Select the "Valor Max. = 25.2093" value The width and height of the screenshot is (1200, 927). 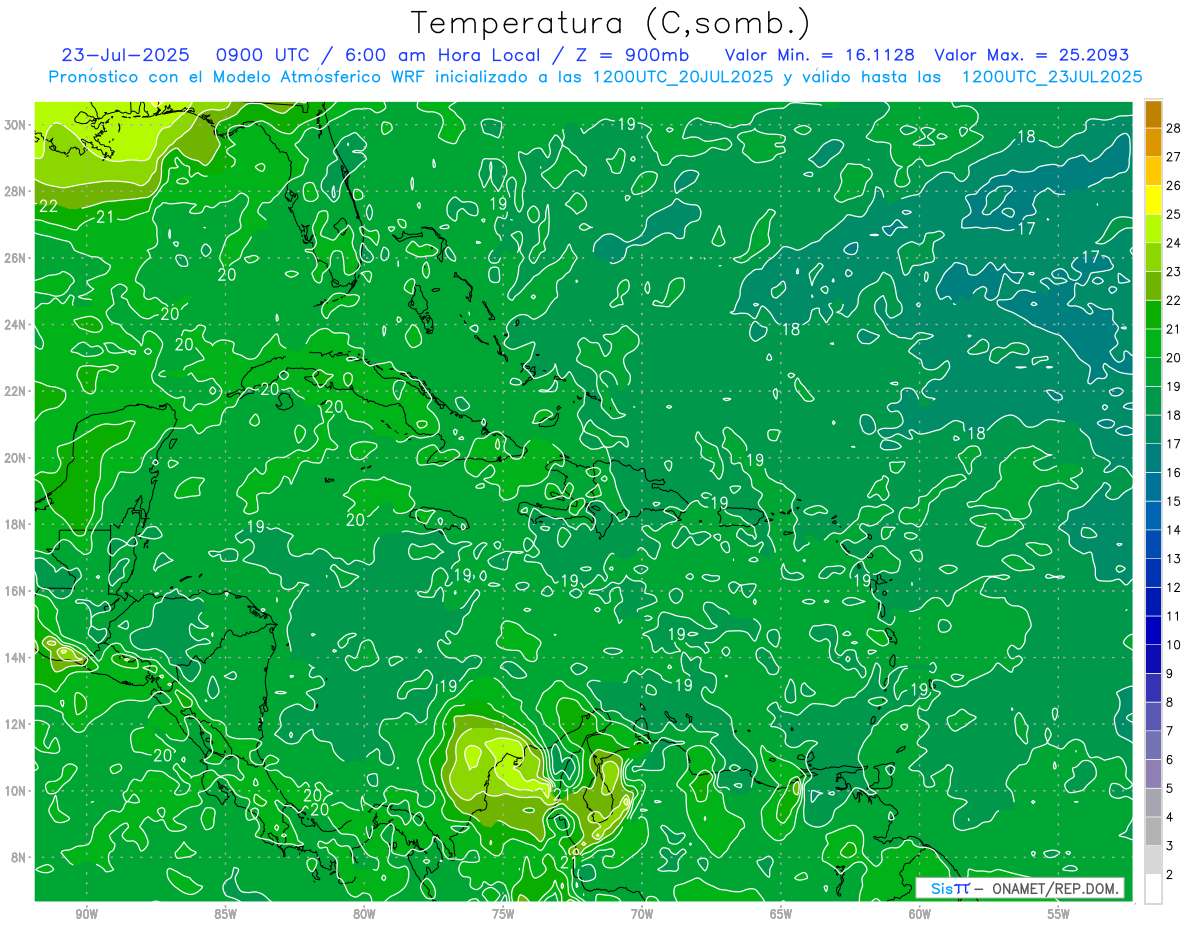click(1032, 55)
